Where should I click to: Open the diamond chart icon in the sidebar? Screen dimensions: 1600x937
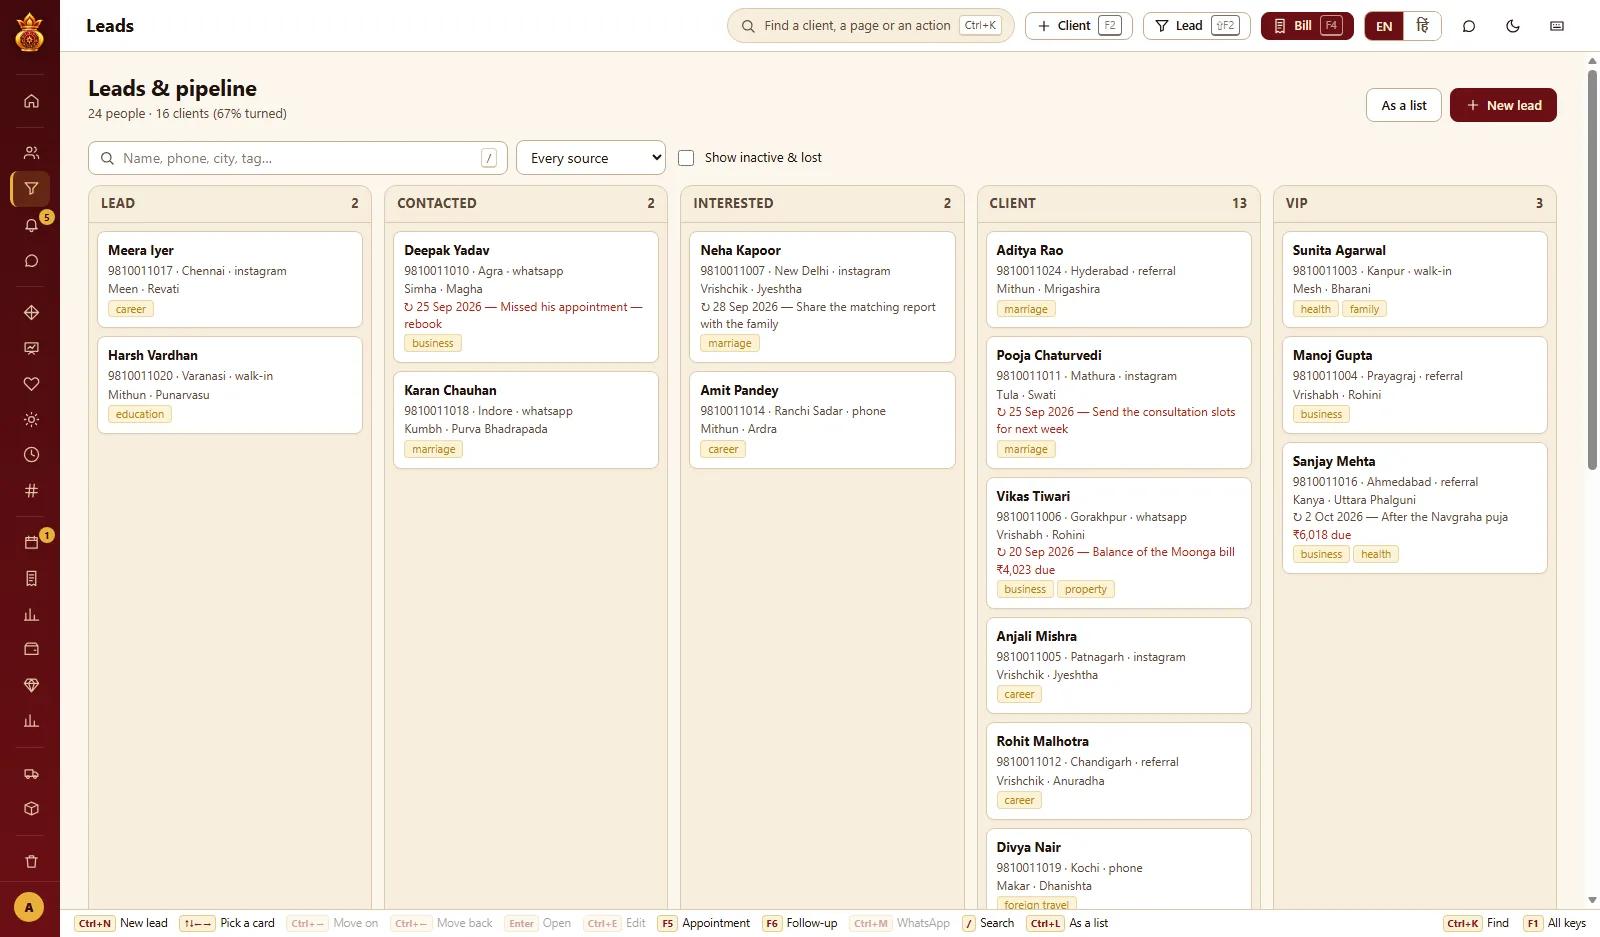[x=31, y=313]
